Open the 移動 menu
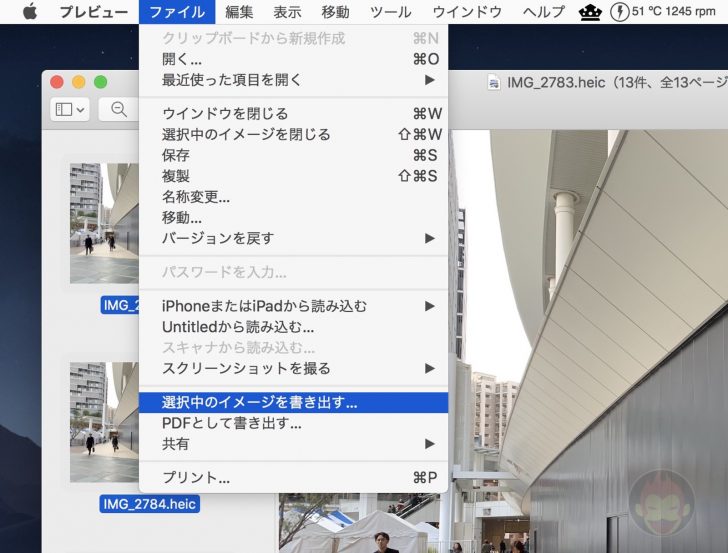Image resolution: width=728 pixels, height=553 pixels. point(335,12)
